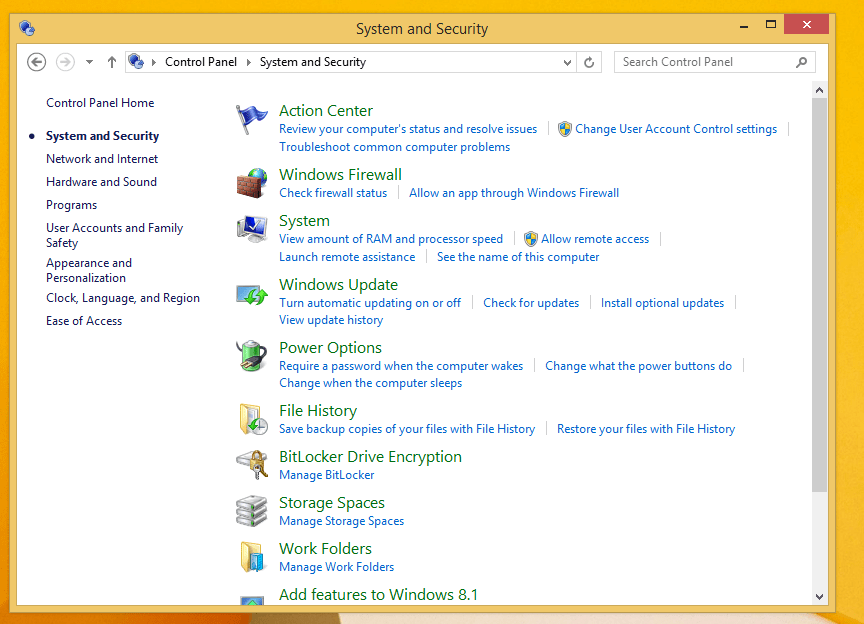864x624 pixels.
Task: Select System and Security in sidebar
Action: (x=102, y=136)
